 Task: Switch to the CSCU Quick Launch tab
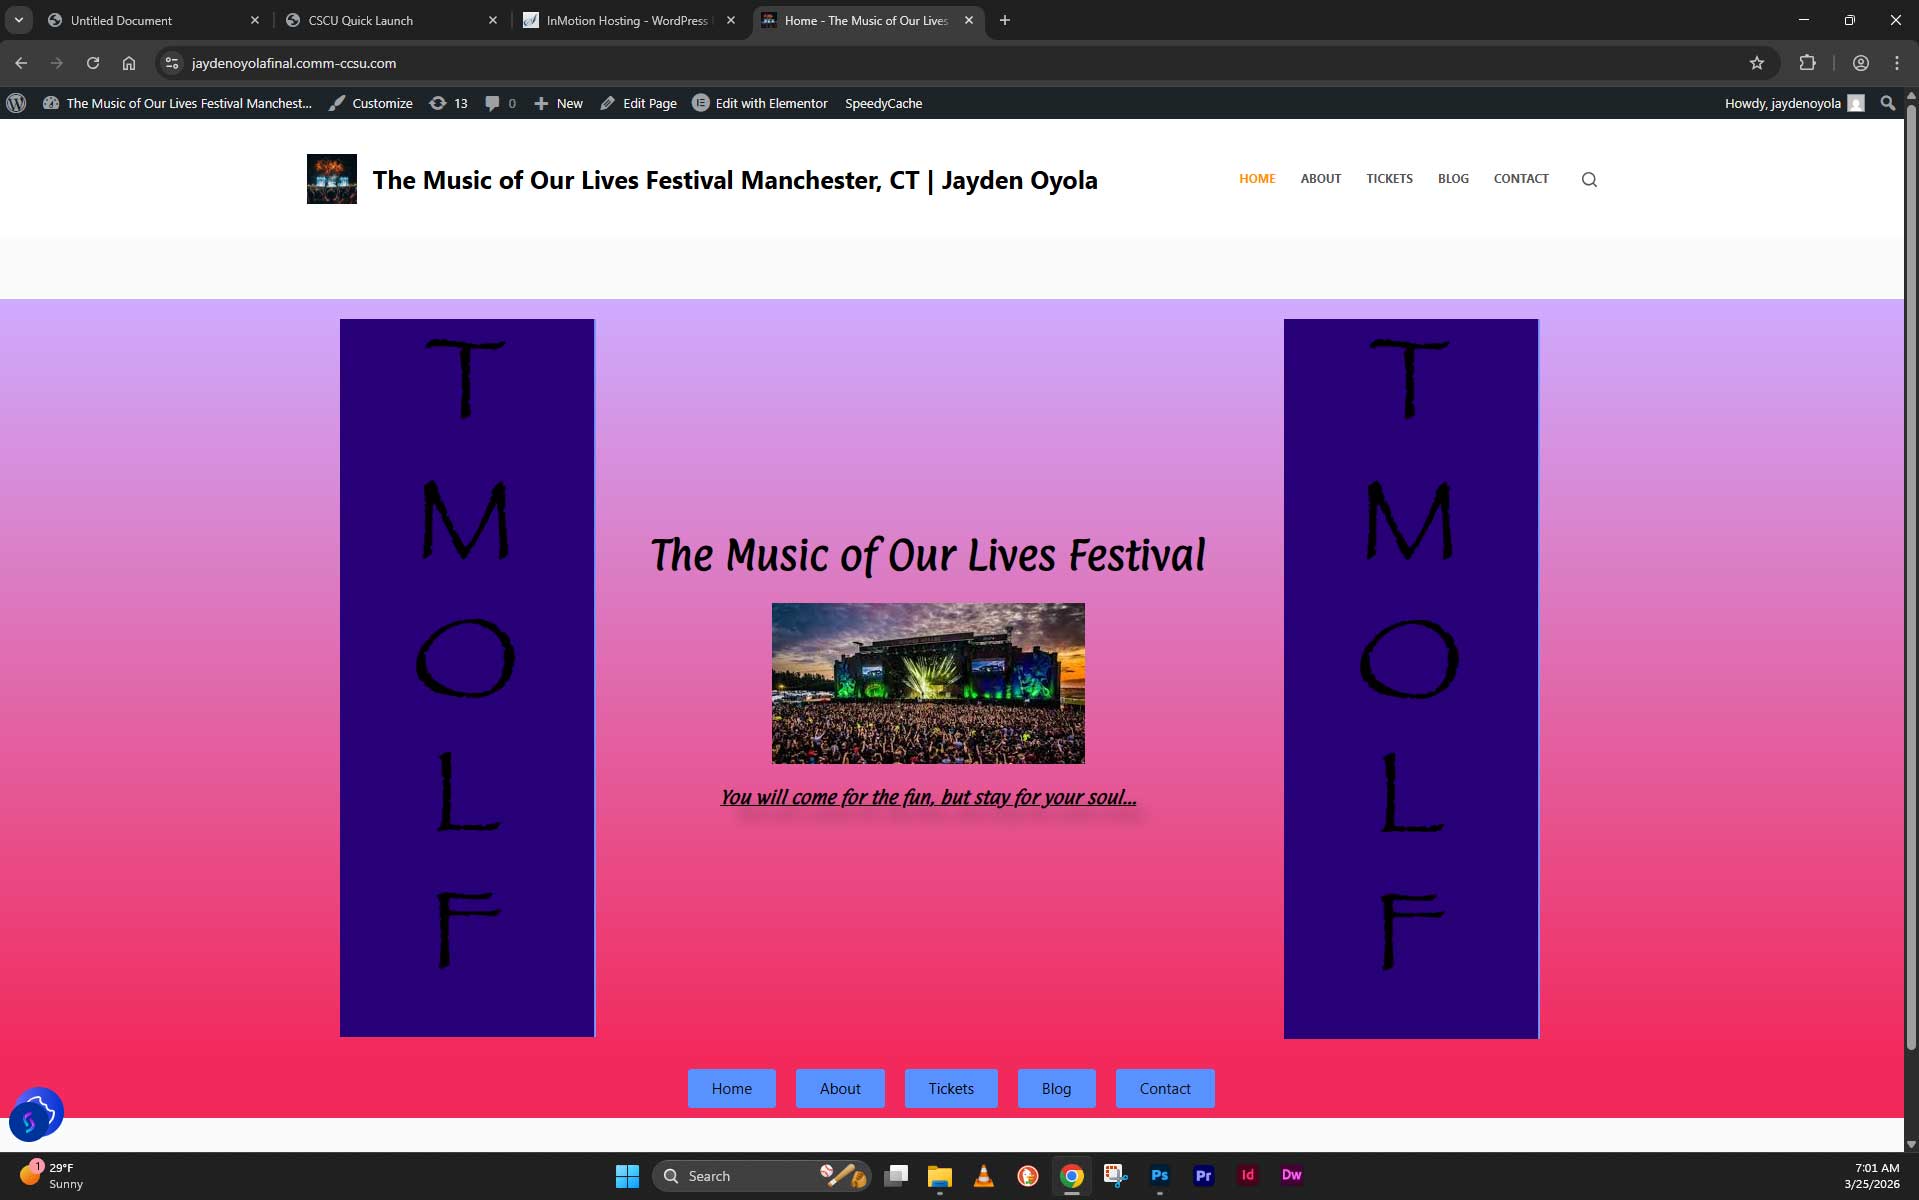point(390,20)
